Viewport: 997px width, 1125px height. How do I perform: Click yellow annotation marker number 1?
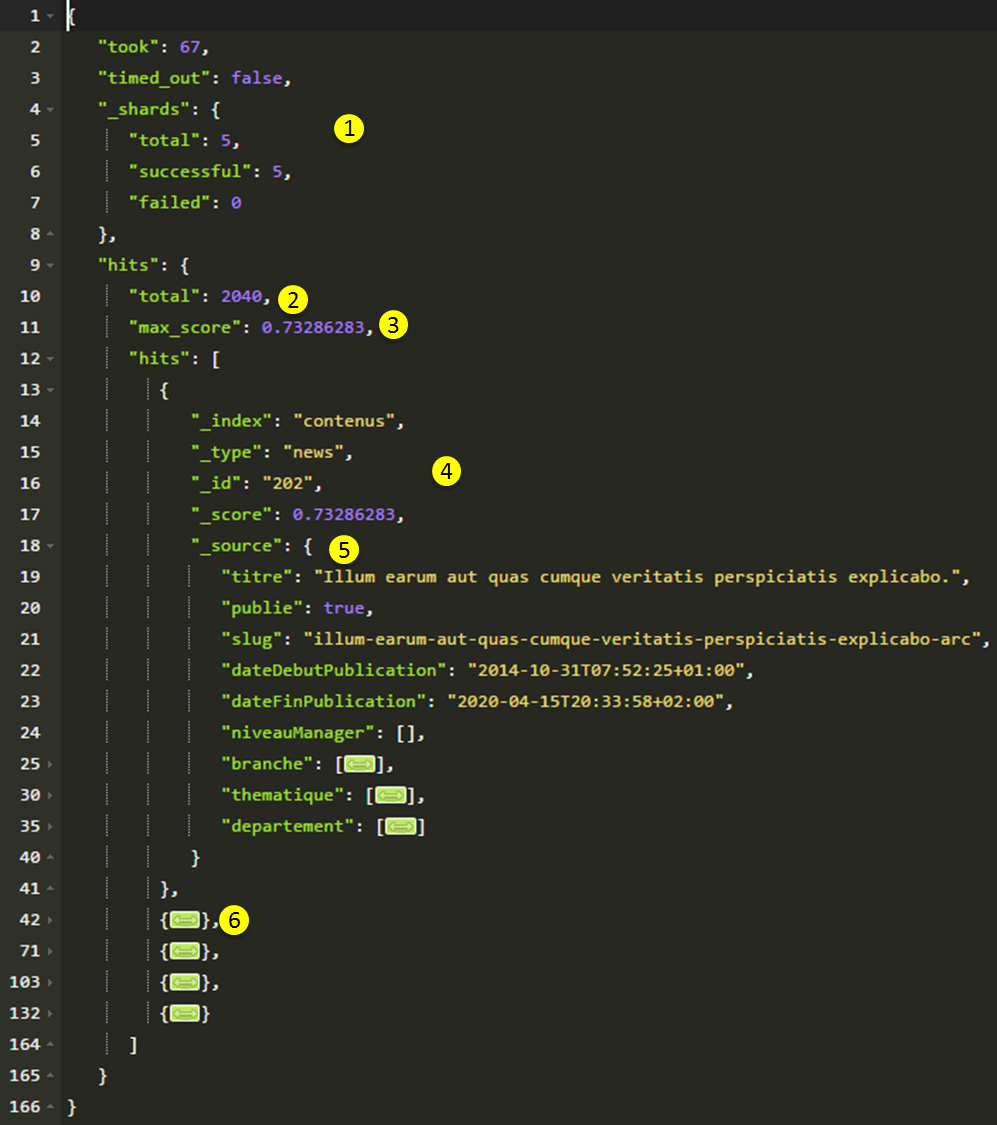pos(349,128)
